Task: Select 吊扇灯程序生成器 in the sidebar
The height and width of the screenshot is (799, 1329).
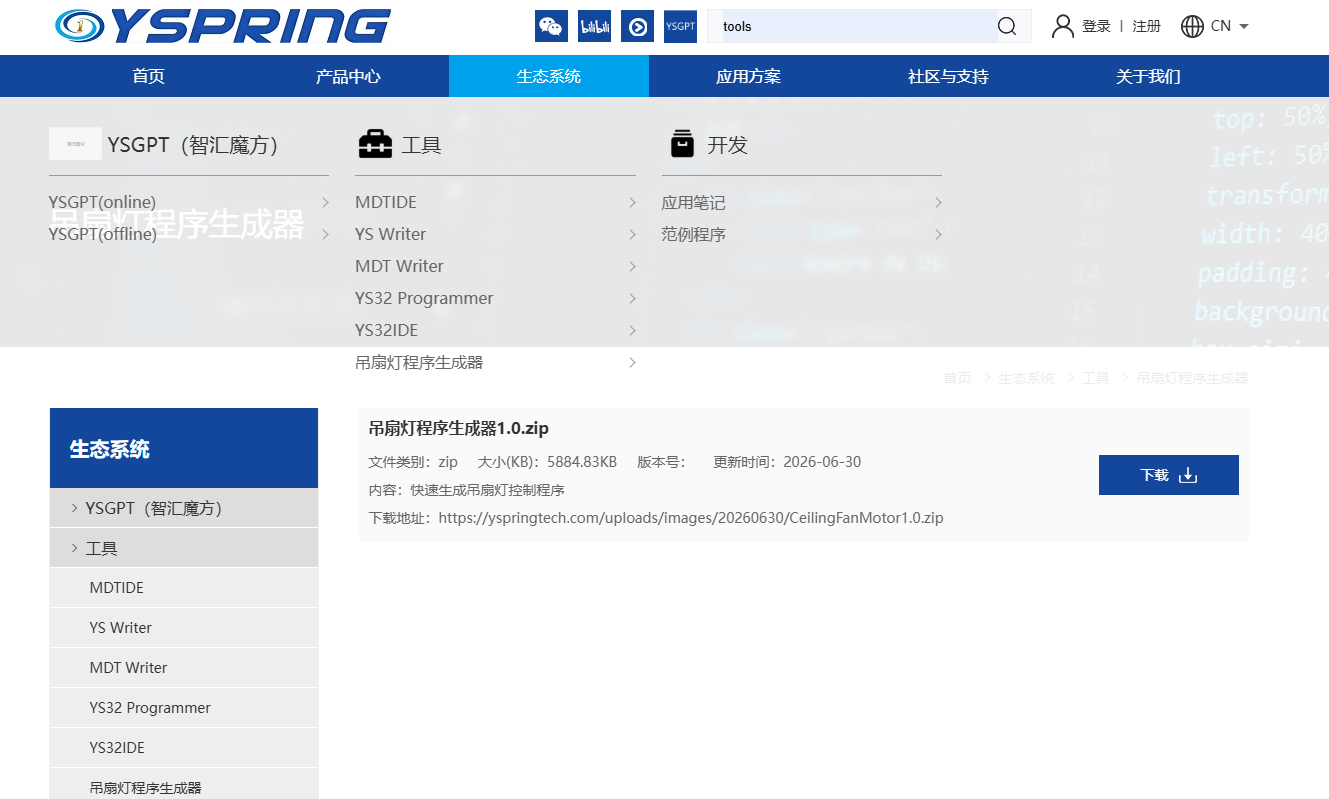Action: (184, 784)
